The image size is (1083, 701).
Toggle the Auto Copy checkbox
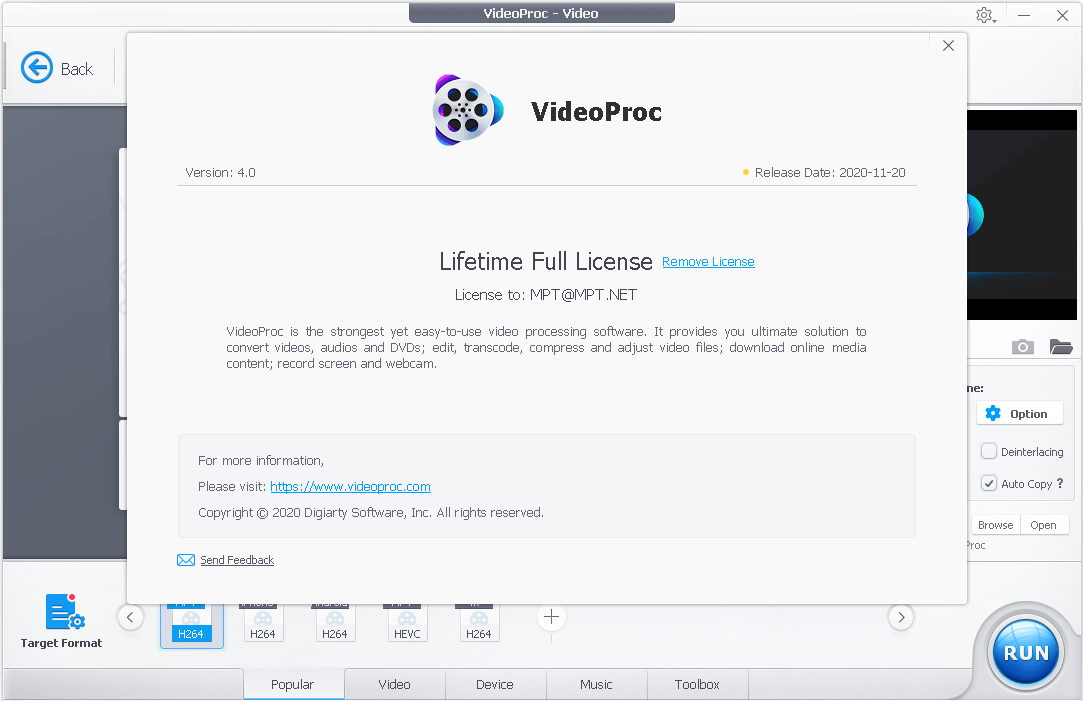tap(989, 483)
